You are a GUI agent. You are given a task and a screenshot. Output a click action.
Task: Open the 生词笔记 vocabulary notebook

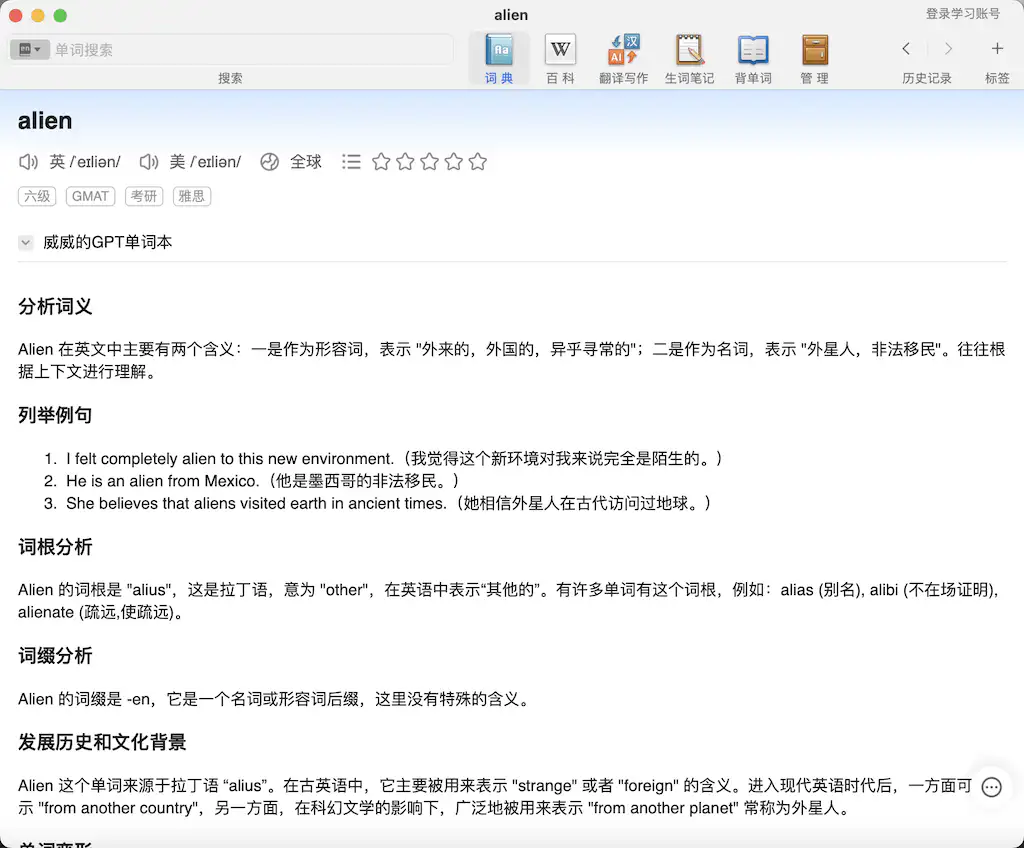coord(689,57)
